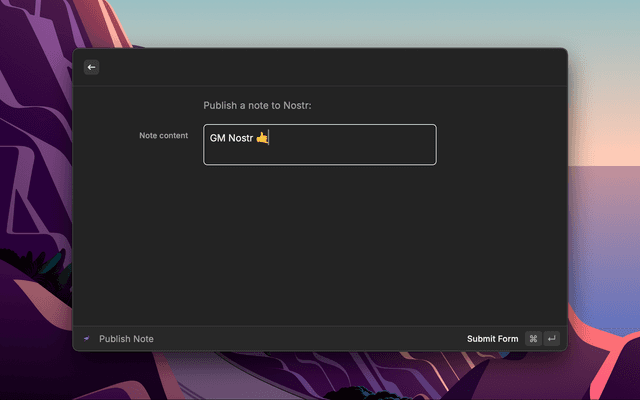
Task: Click the back arrow button
Action: click(x=91, y=67)
